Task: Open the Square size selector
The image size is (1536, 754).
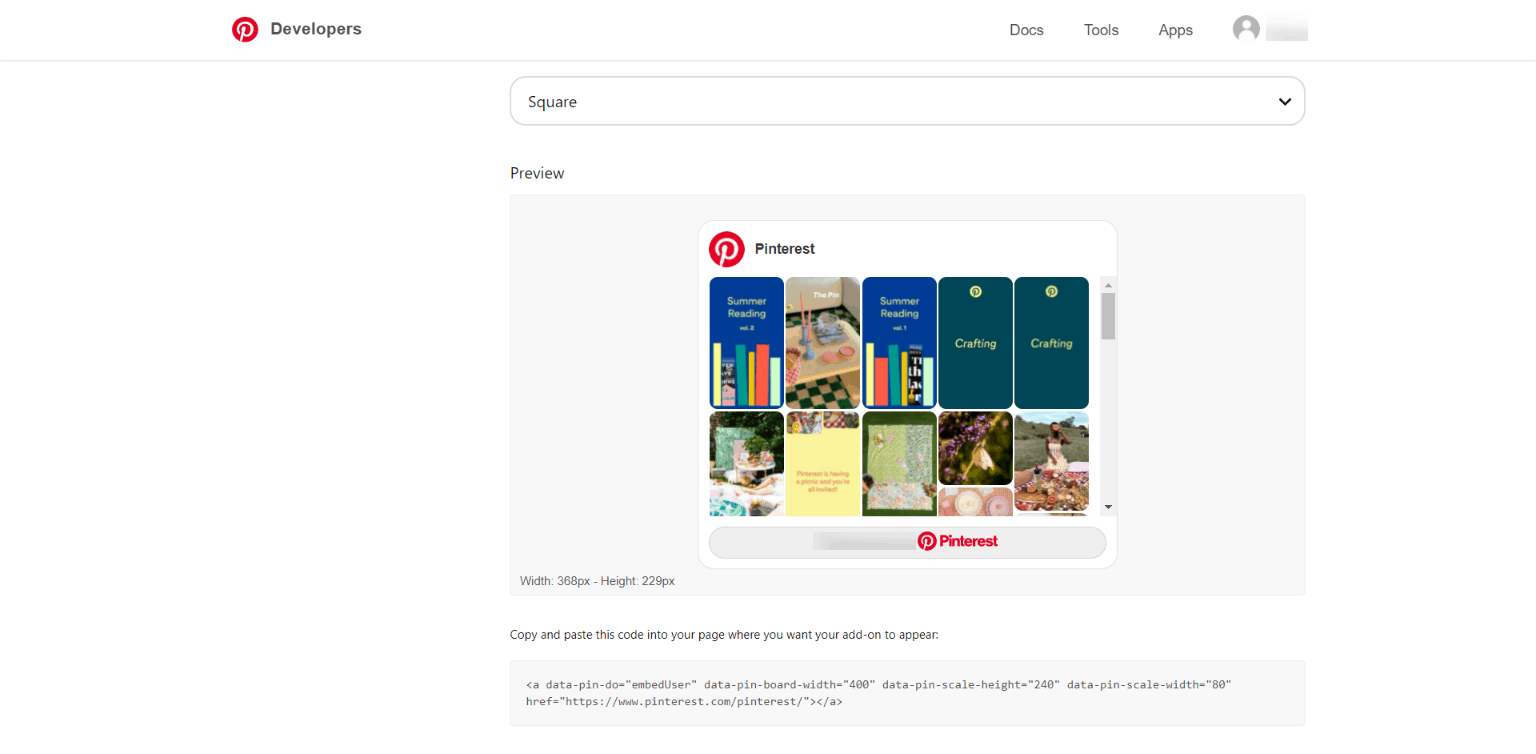Action: [x=907, y=101]
